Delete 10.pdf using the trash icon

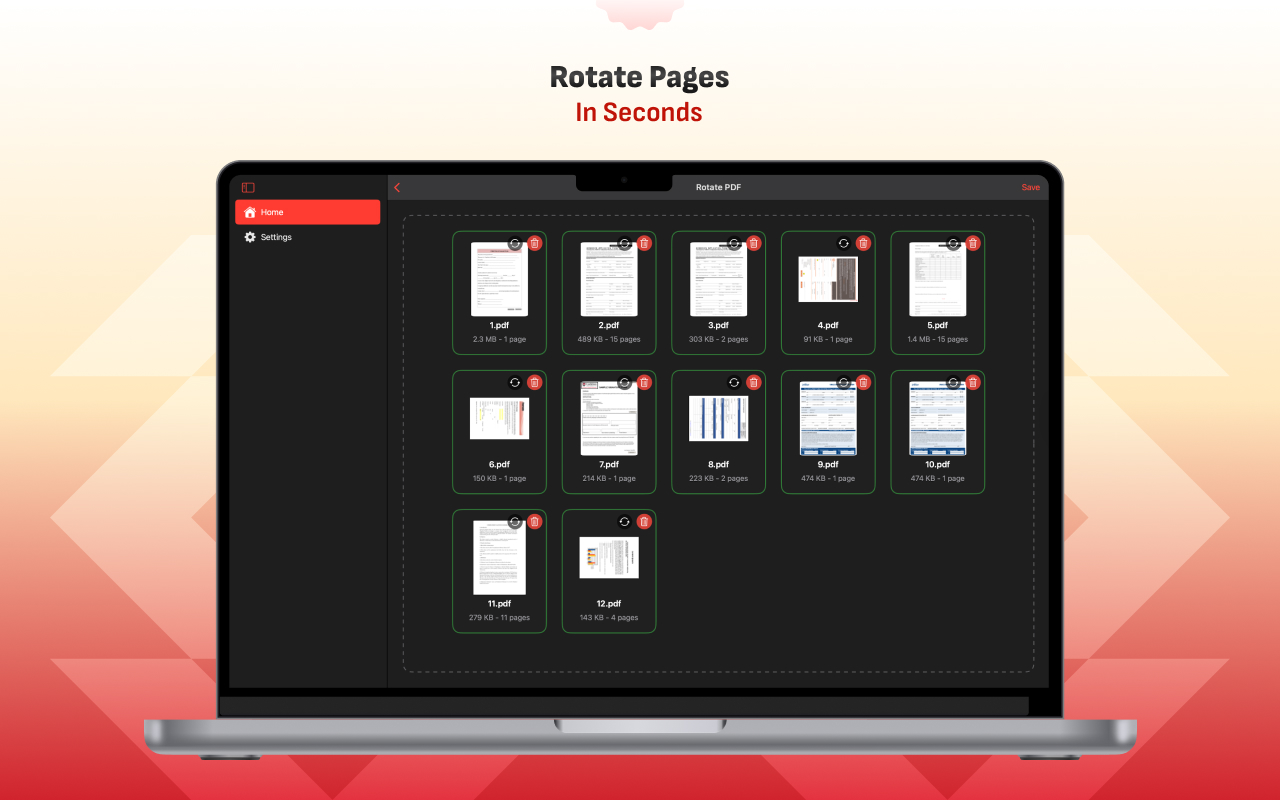(973, 382)
